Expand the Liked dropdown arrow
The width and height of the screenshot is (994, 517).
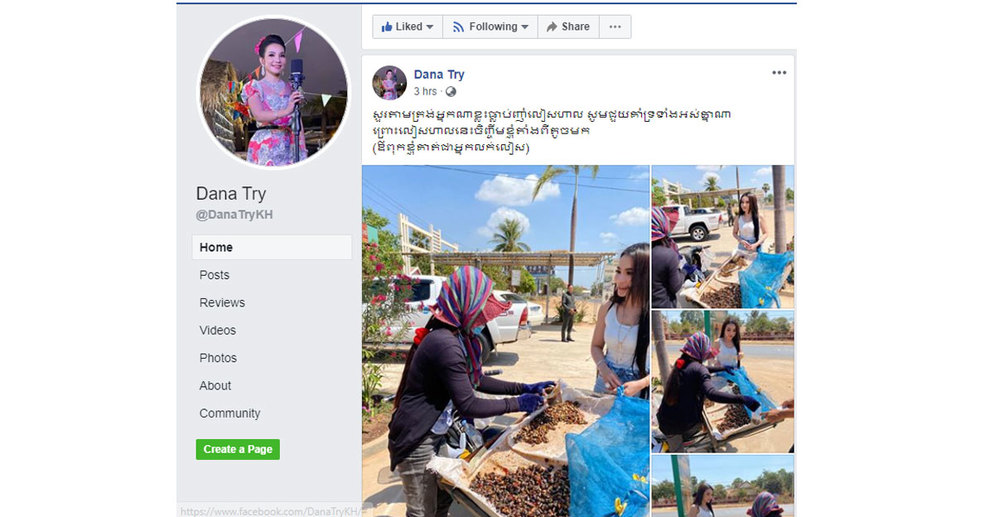pyautogui.click(x=430, y=27)
